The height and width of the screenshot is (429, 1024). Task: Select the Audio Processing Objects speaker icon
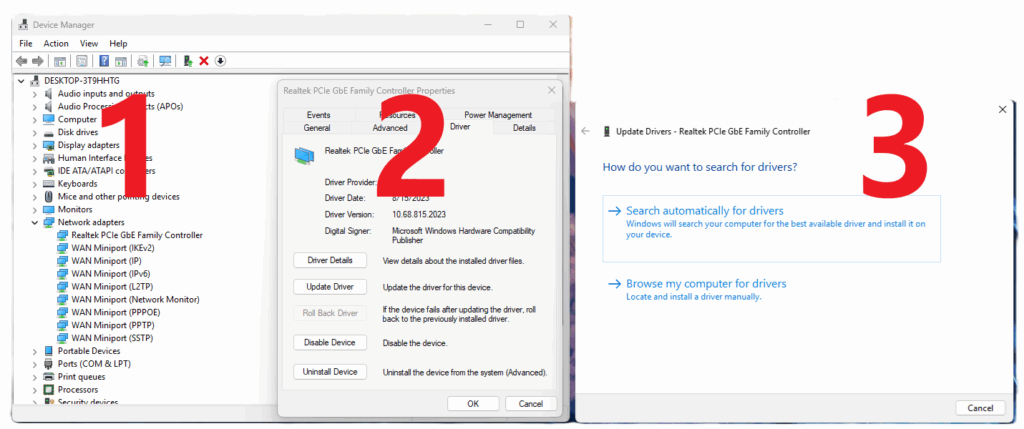[x=48, y=106]
